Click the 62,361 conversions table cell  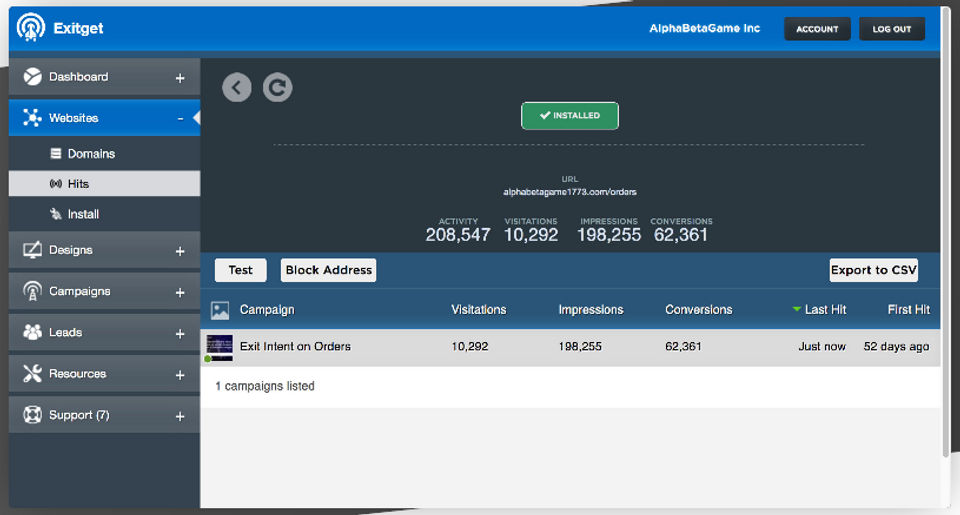pyautogui.click(x=683, y=347)
